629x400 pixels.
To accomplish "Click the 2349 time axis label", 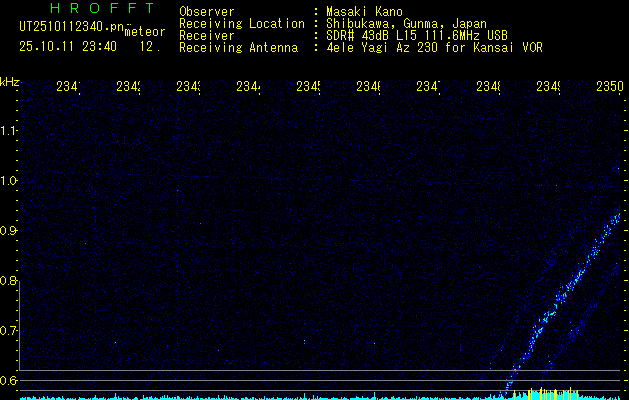I will 549,86.
